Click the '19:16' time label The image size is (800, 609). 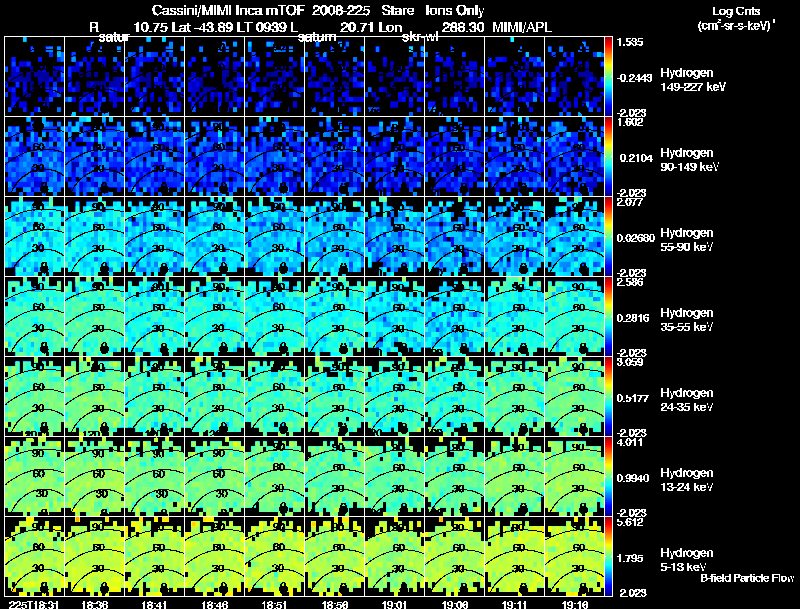[575, 604]
